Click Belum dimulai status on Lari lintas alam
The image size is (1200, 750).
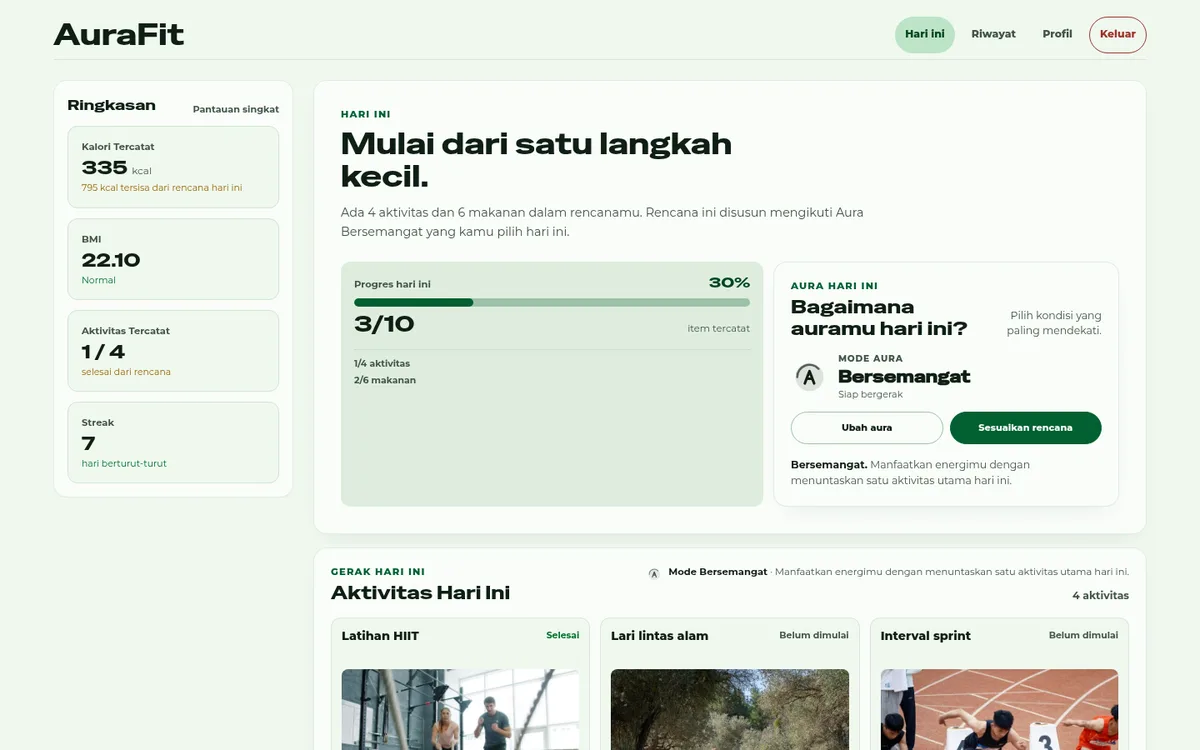point(814,635)
